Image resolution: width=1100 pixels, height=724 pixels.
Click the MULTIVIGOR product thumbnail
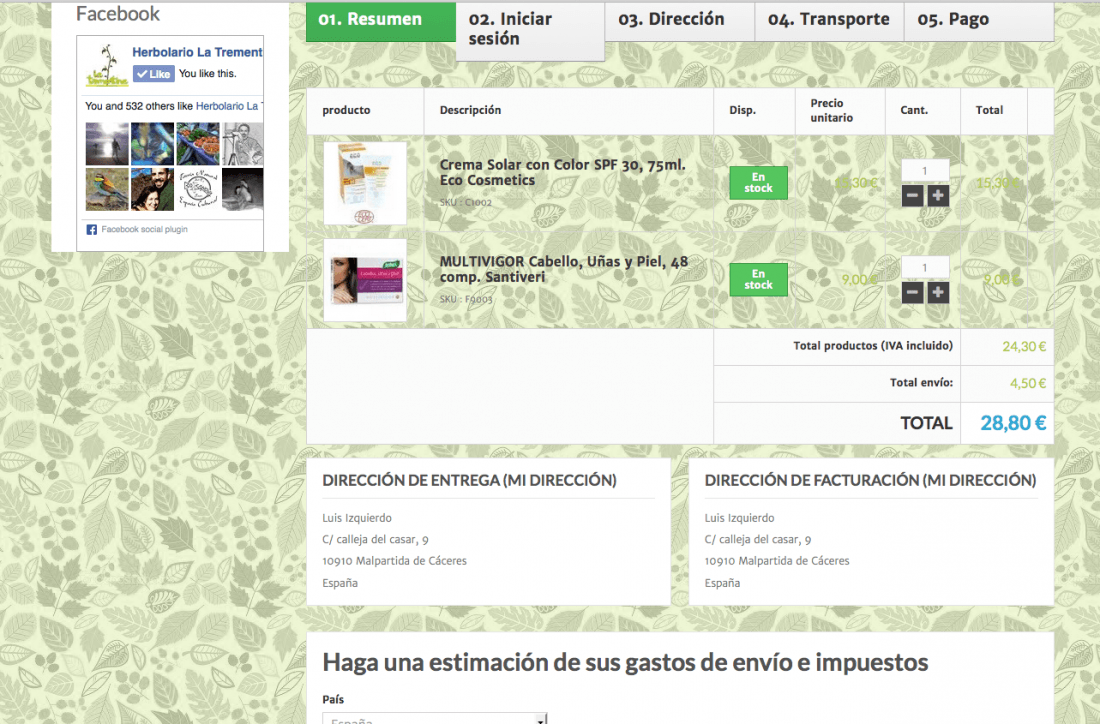click(365, 280)
